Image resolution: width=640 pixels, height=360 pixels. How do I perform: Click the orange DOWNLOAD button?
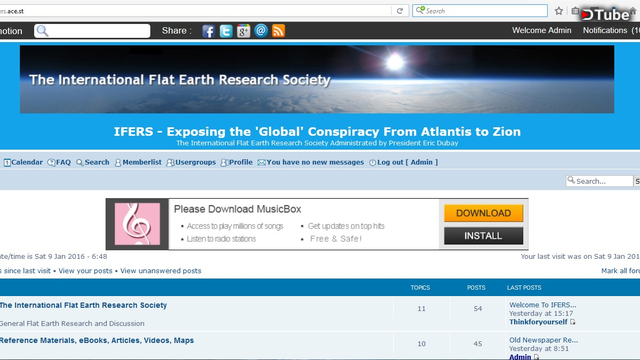[483, 213]
